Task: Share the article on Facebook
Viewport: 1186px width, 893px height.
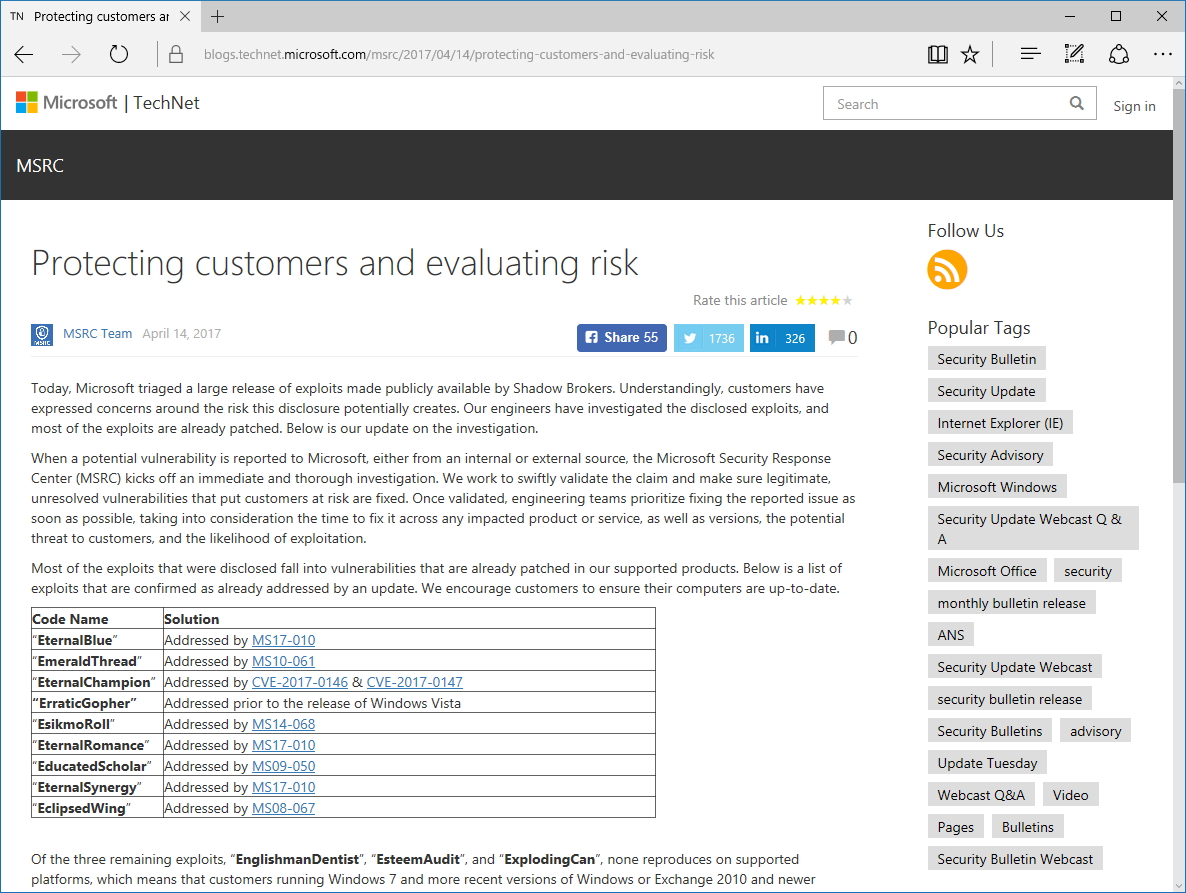Action: [621, 337]
